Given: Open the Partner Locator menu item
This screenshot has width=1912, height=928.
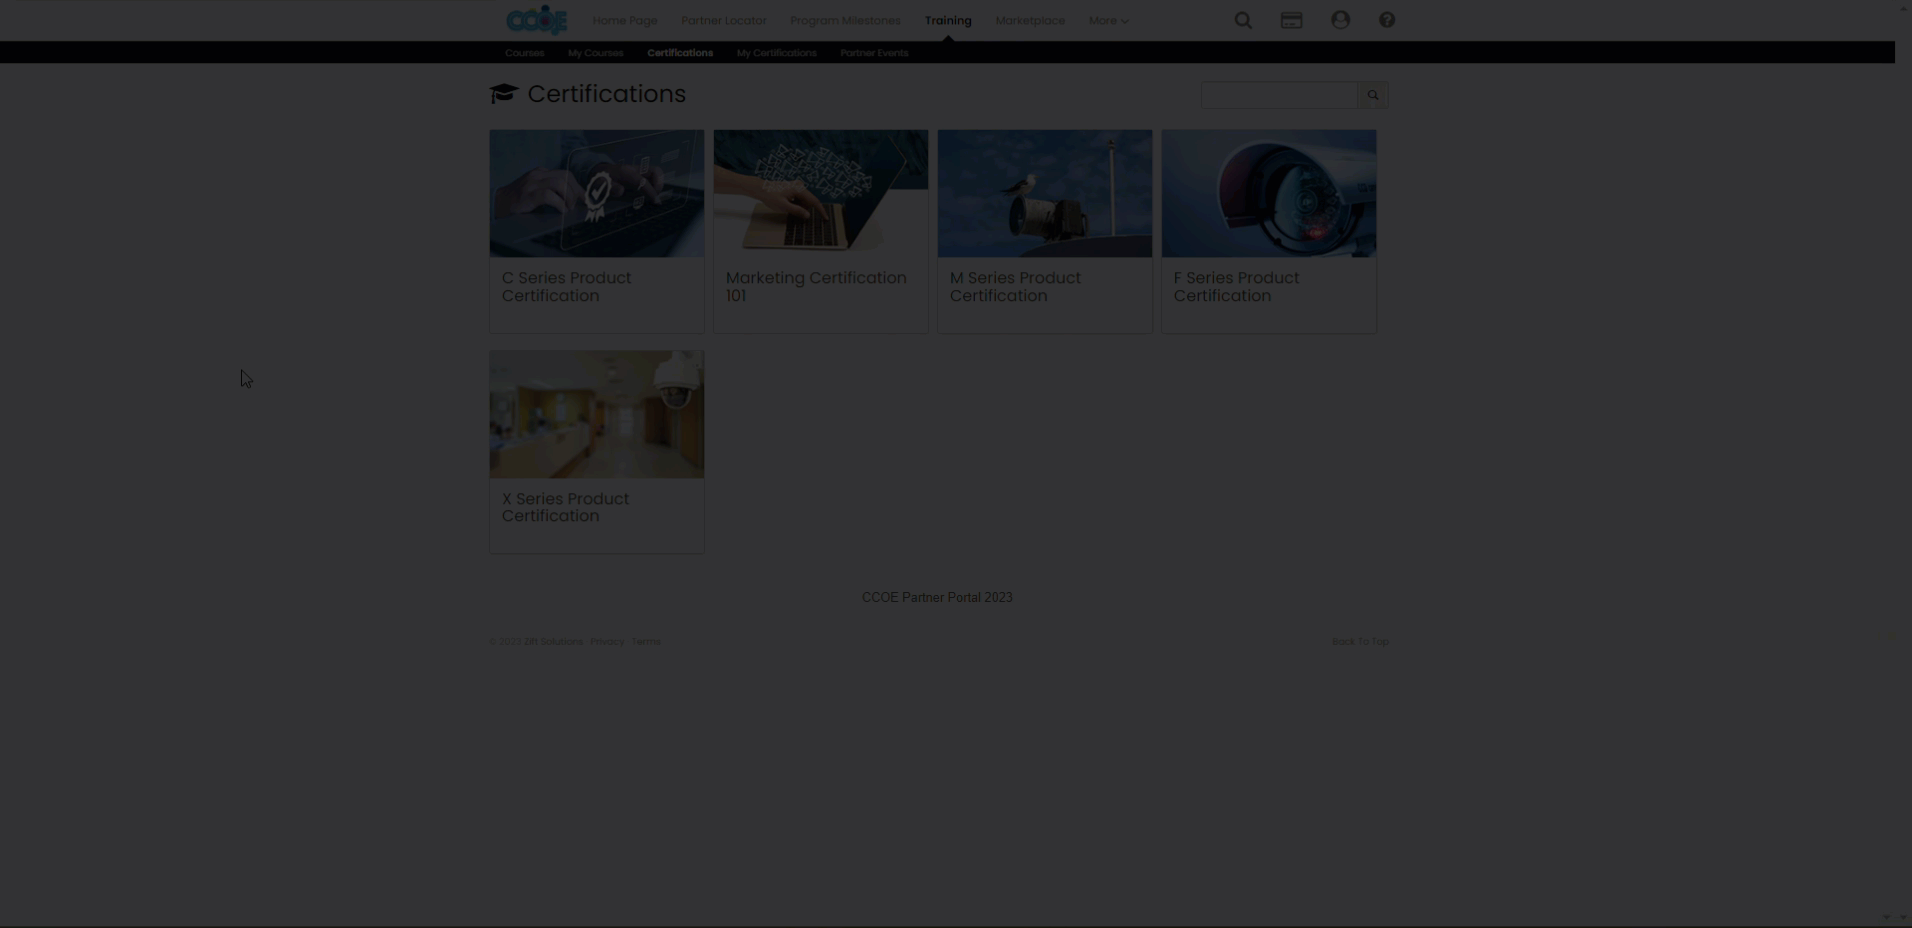Looking at the screenshot, I should pos(723,20).
